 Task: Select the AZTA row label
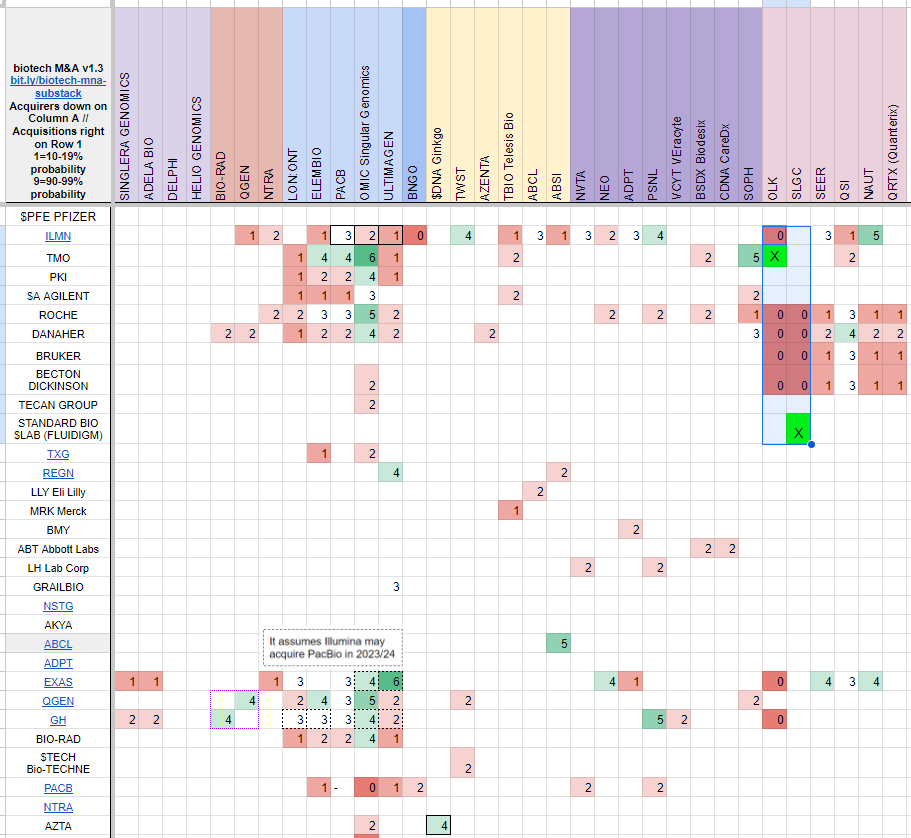(x=58, y=826)
